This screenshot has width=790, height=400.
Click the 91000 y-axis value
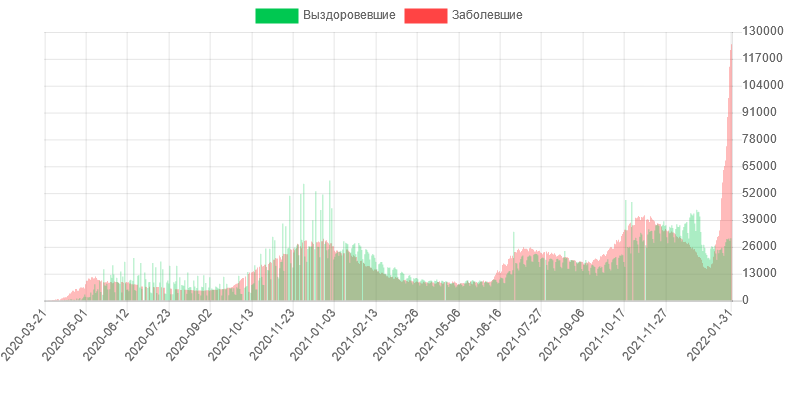(x=760, y=112)
